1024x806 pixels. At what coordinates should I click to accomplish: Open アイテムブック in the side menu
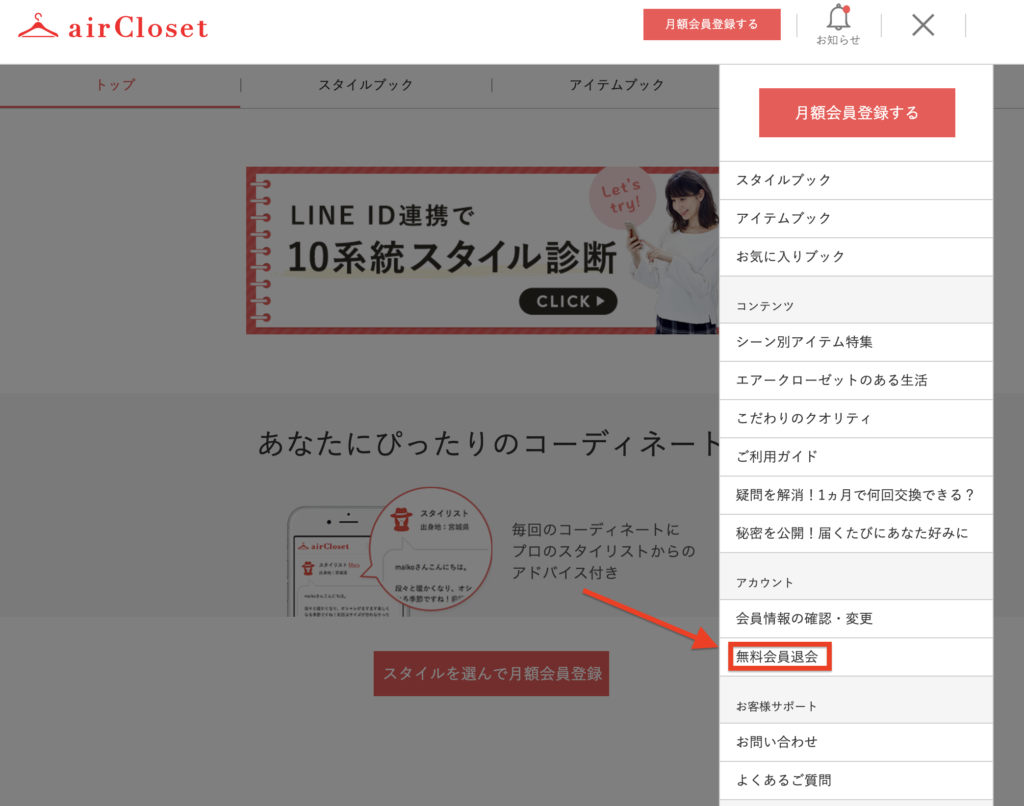pyautogui.click(x=856, y=218)
